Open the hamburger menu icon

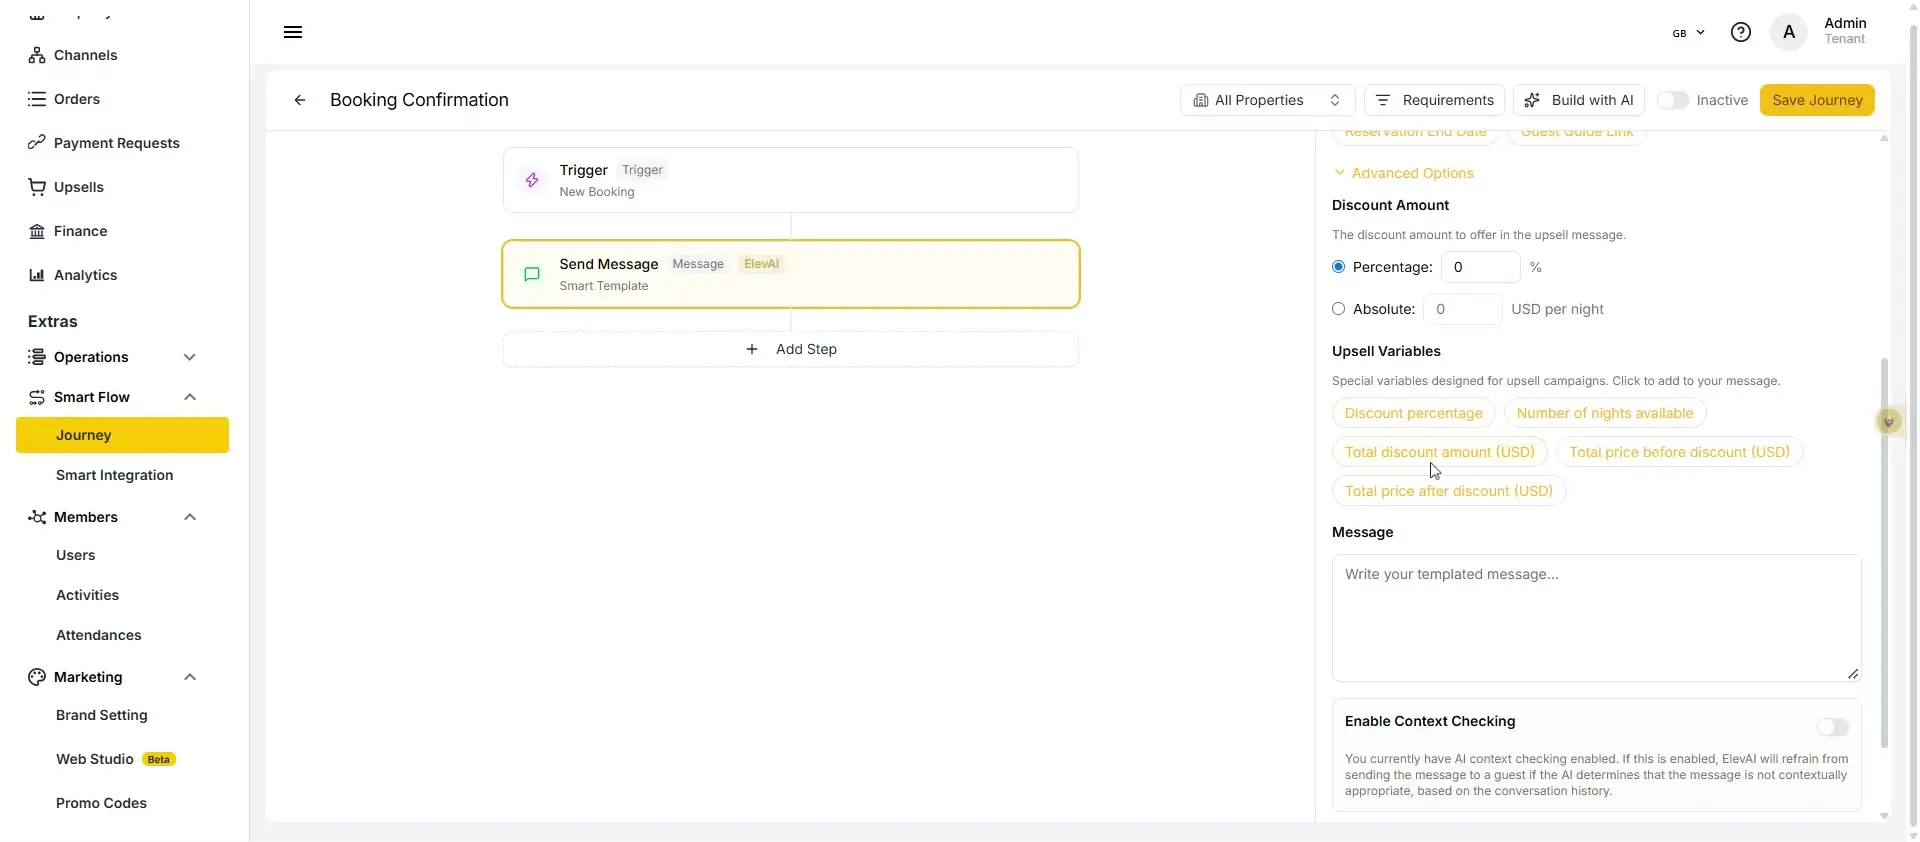[293, 32]
